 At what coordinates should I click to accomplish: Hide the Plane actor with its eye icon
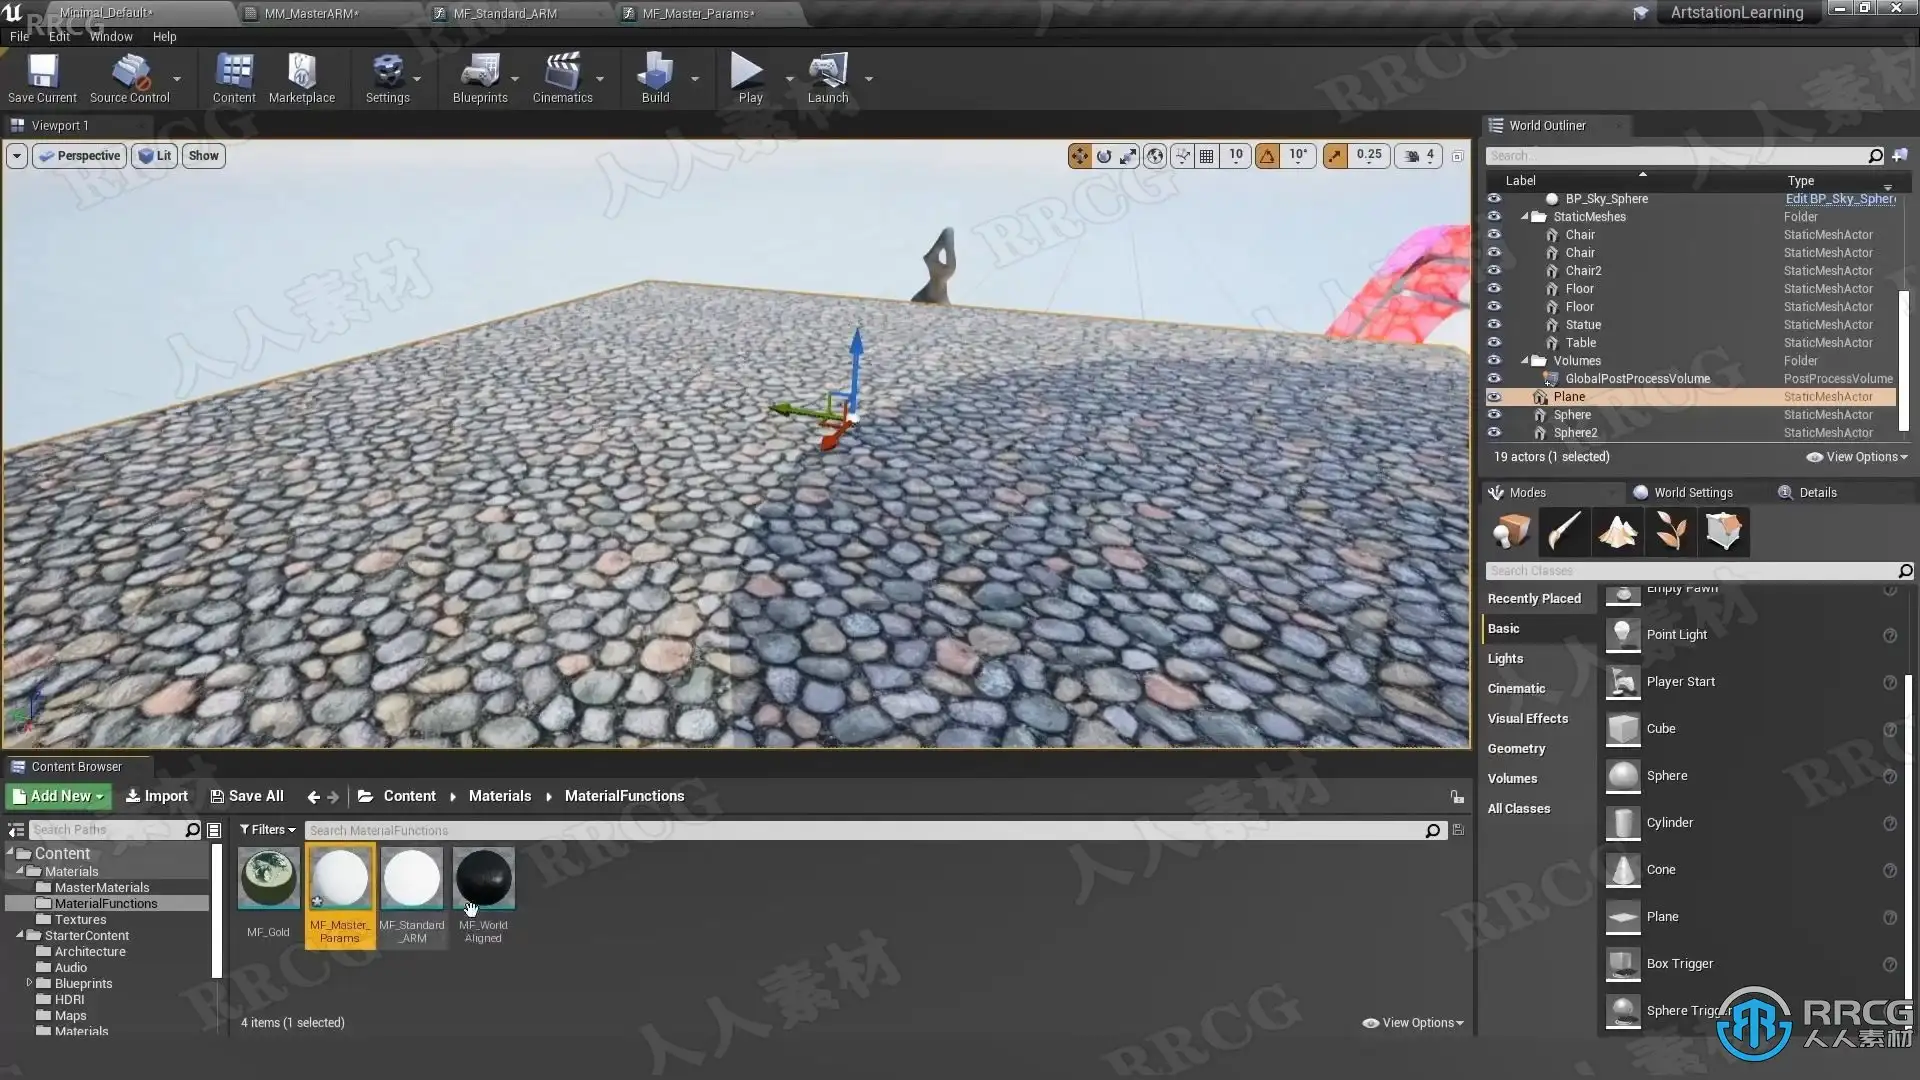tap(1494, 397)
